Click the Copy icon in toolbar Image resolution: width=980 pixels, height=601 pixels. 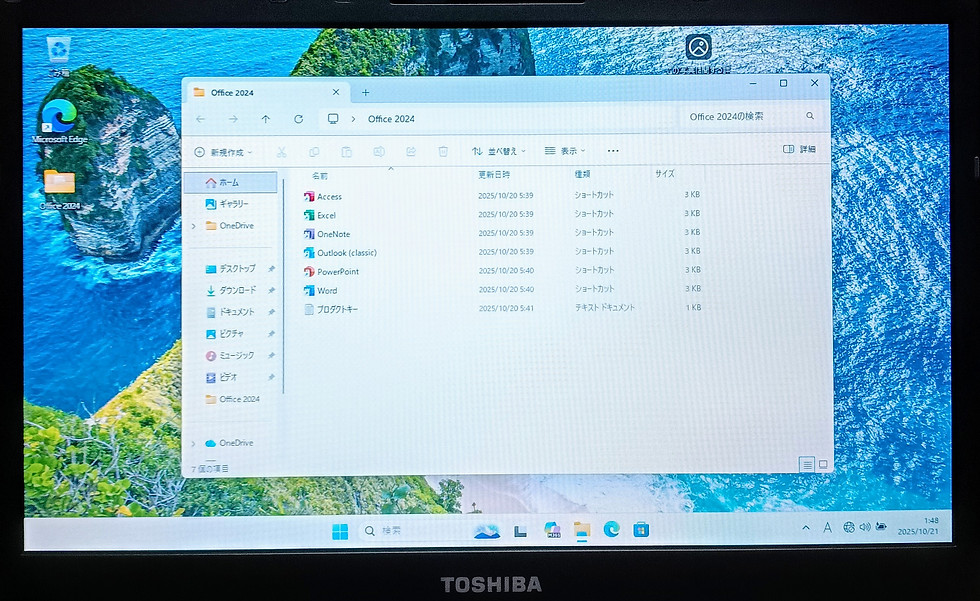[314, 152]
